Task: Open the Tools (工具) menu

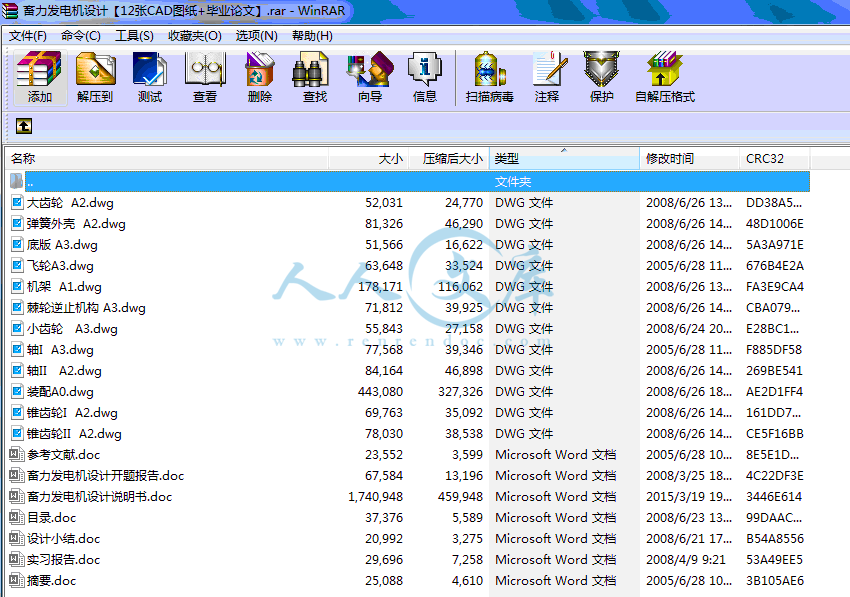Action: point(134,36)
